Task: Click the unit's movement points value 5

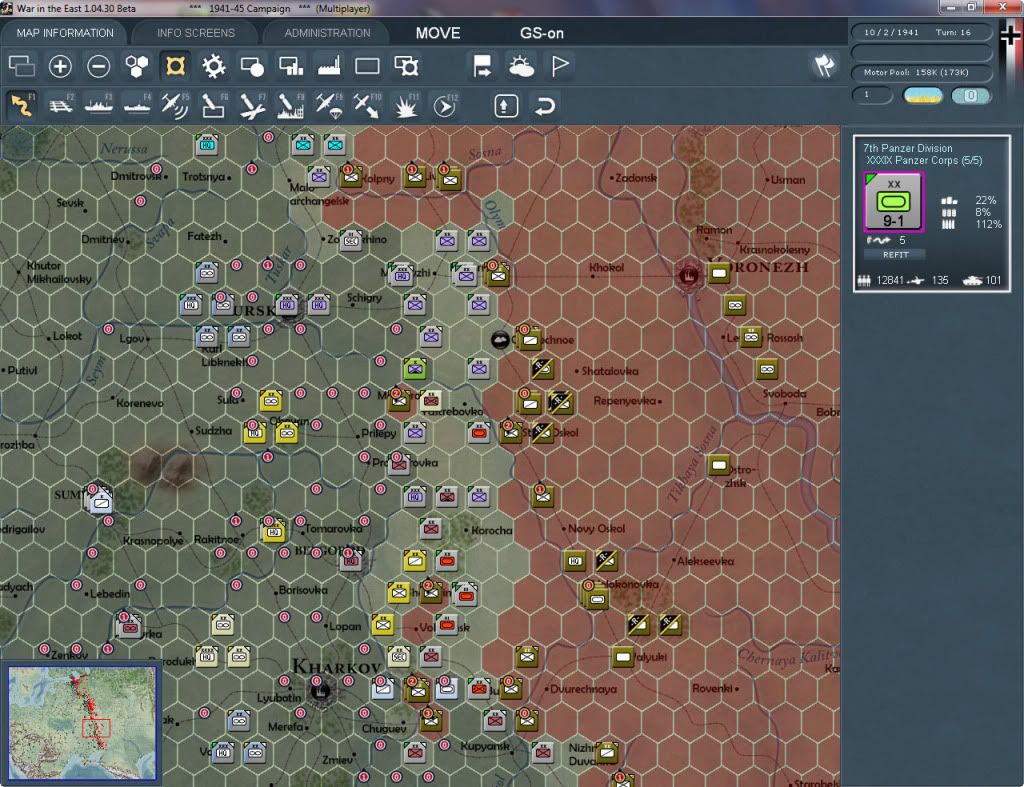Action: pos(902,240)
